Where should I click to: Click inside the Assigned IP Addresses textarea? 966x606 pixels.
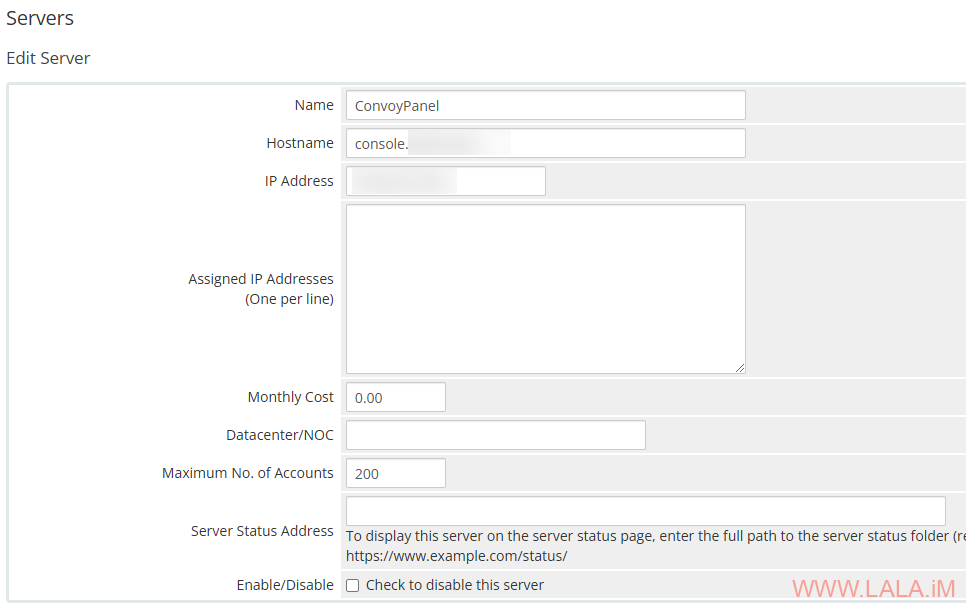pos(545,288)
